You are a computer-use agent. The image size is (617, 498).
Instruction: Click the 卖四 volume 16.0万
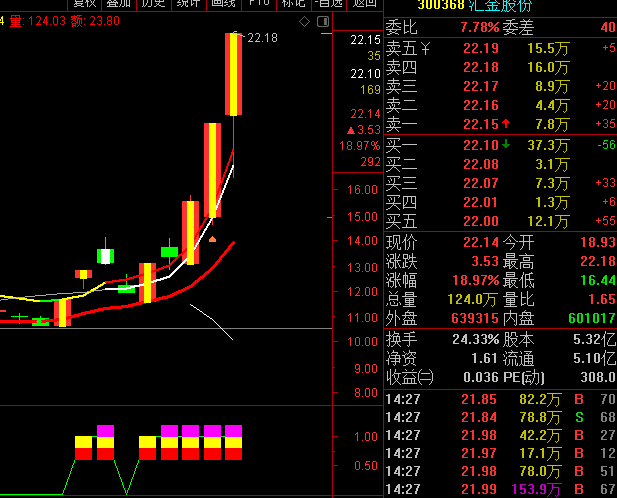(x=548, y=68)
